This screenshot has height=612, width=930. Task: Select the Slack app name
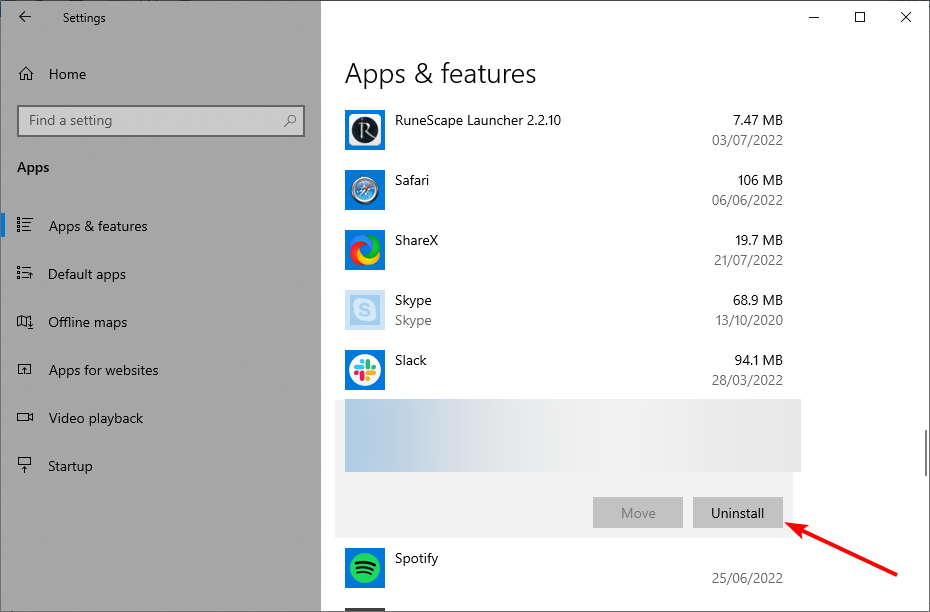[x=410, y=360]
